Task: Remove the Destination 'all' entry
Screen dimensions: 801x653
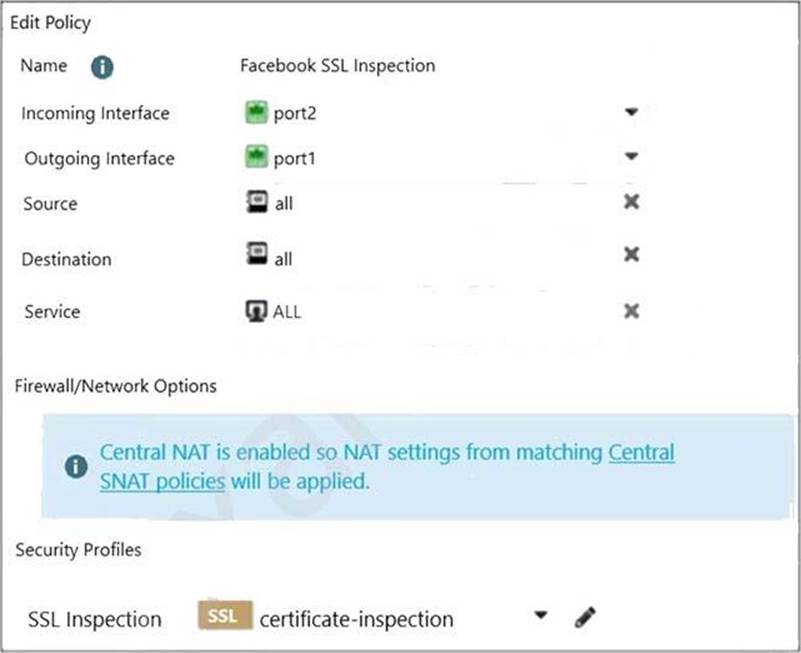Action: 631,255
